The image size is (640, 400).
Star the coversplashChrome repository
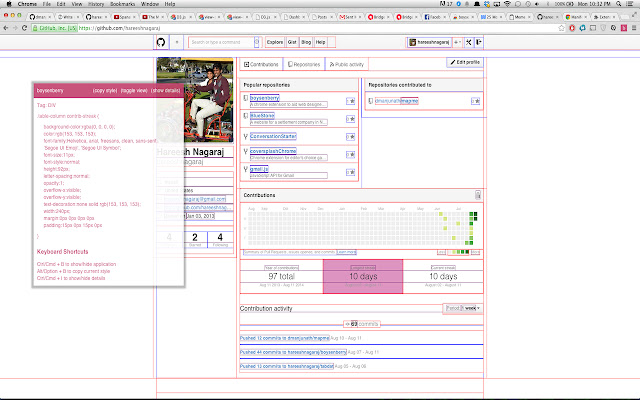350,155
